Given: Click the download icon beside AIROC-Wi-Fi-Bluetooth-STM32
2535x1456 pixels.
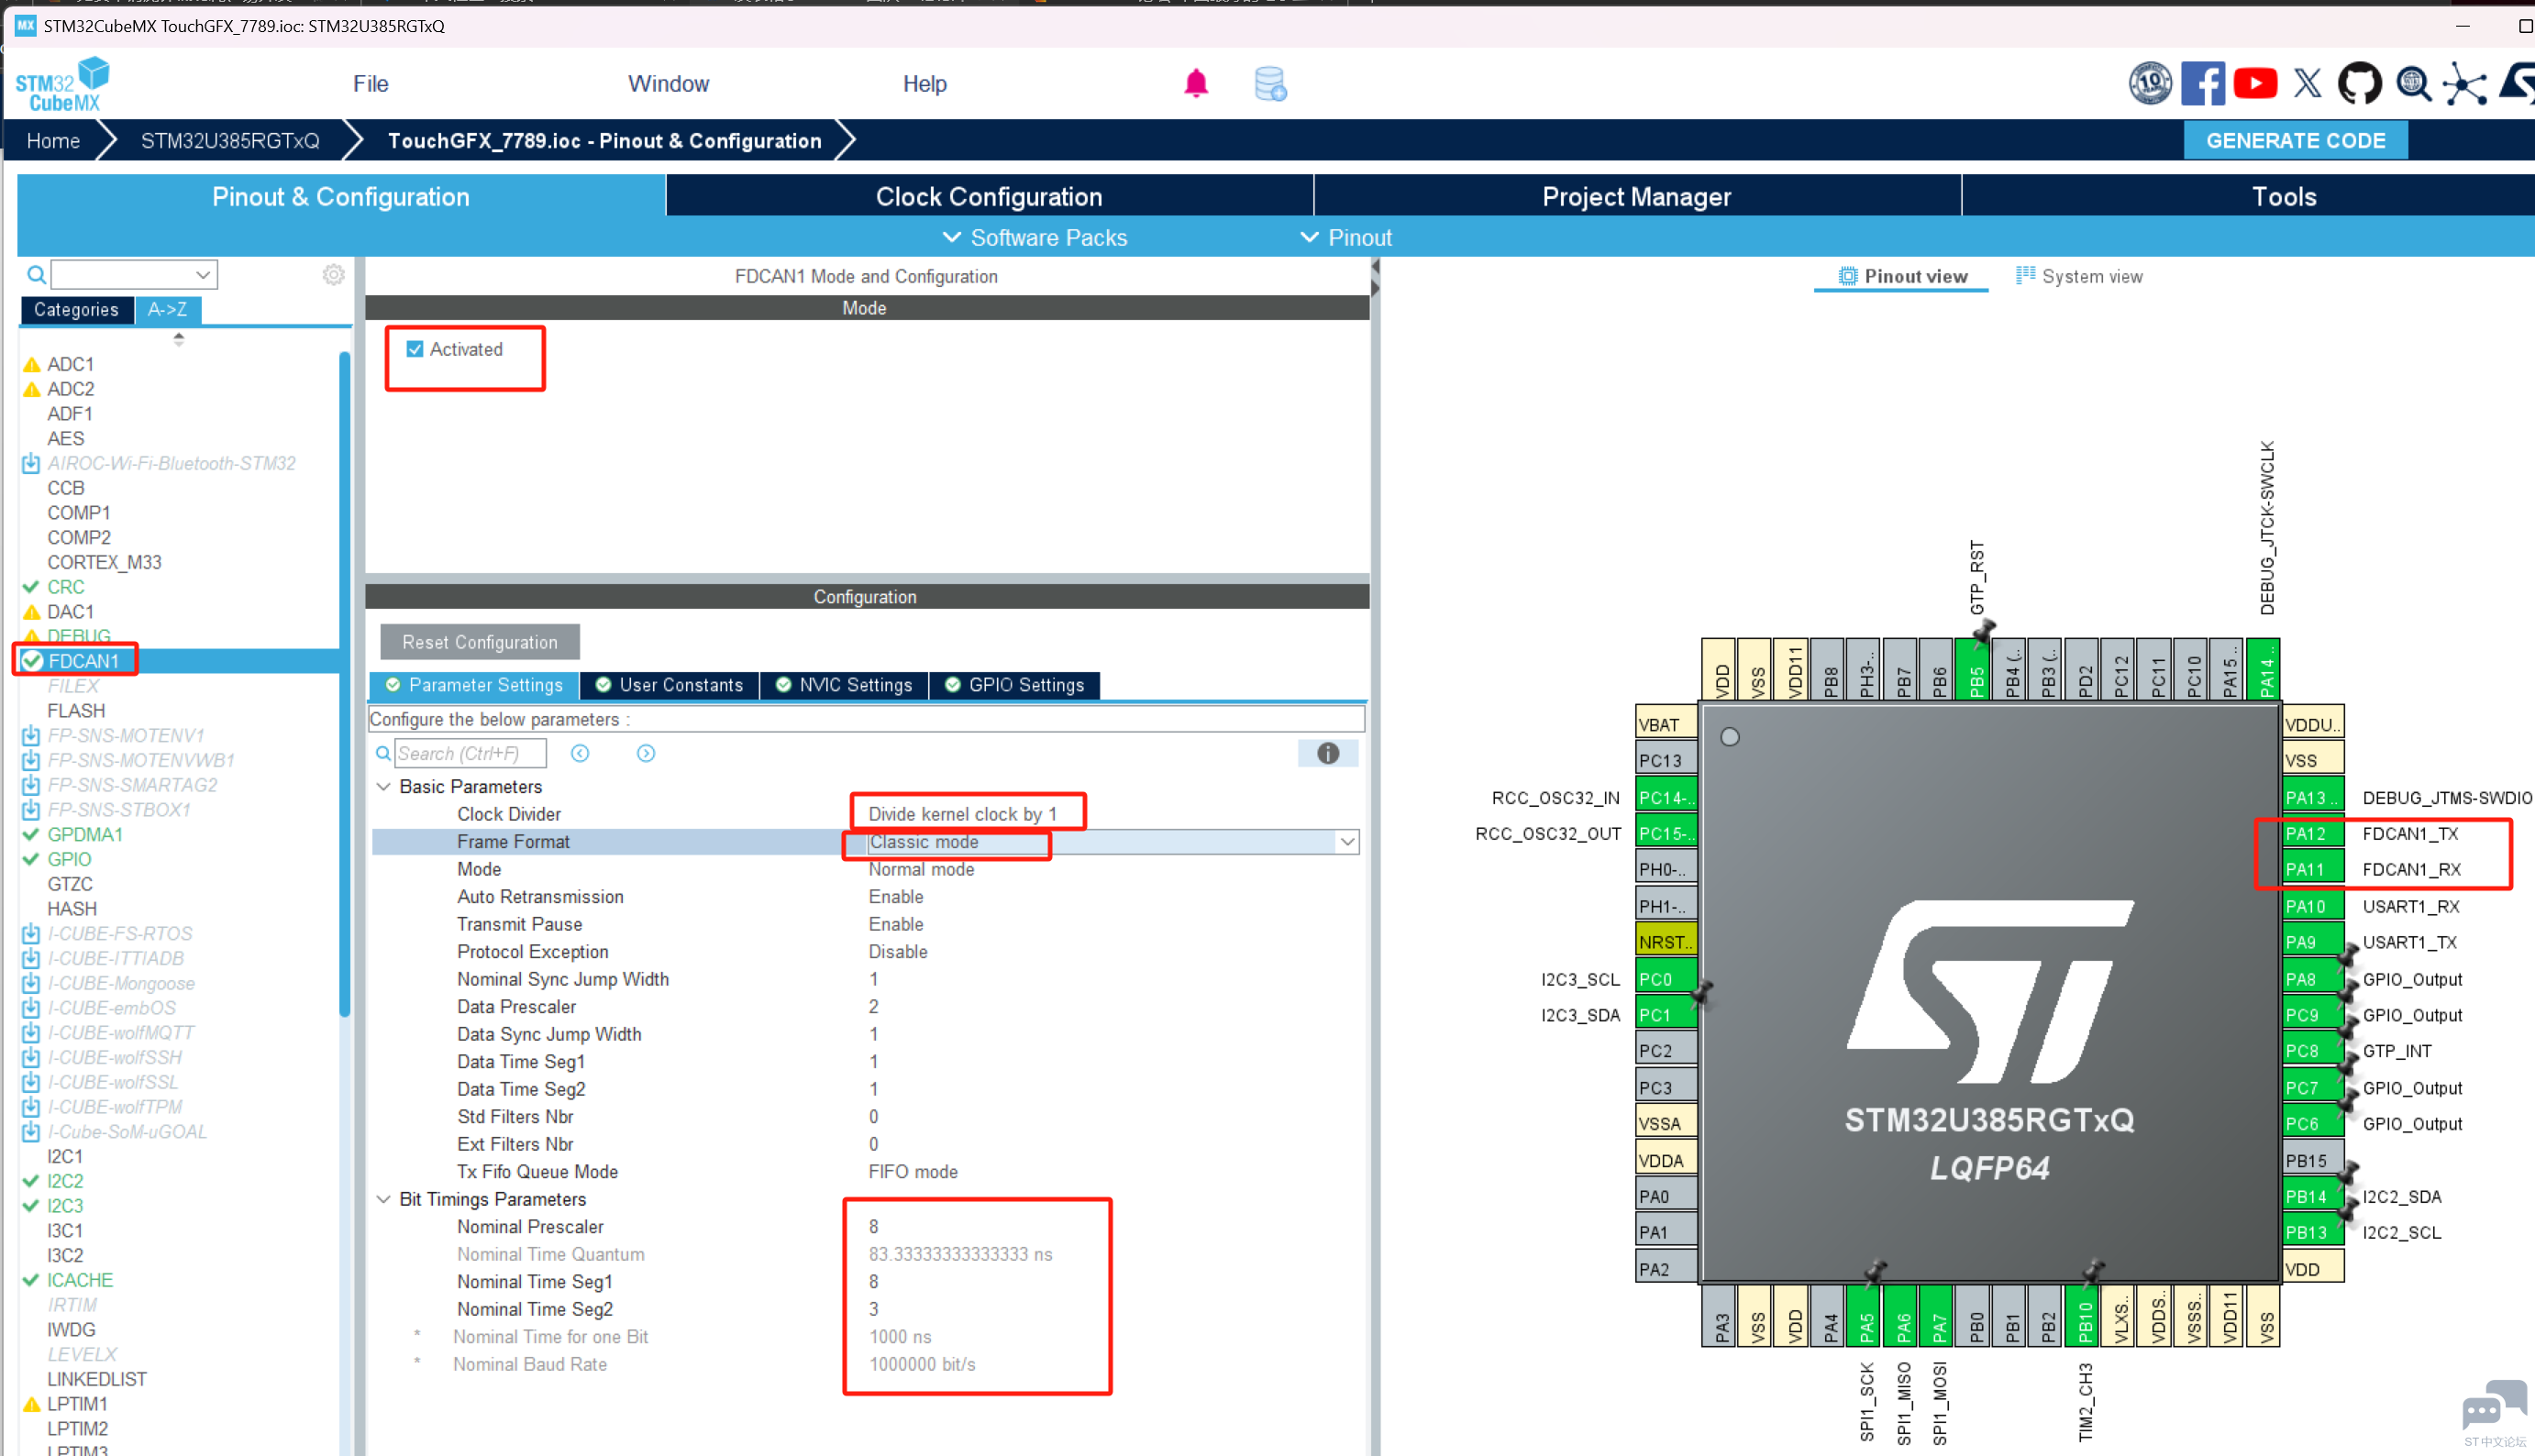Looking at the screenshot, I should click(31, 463).
